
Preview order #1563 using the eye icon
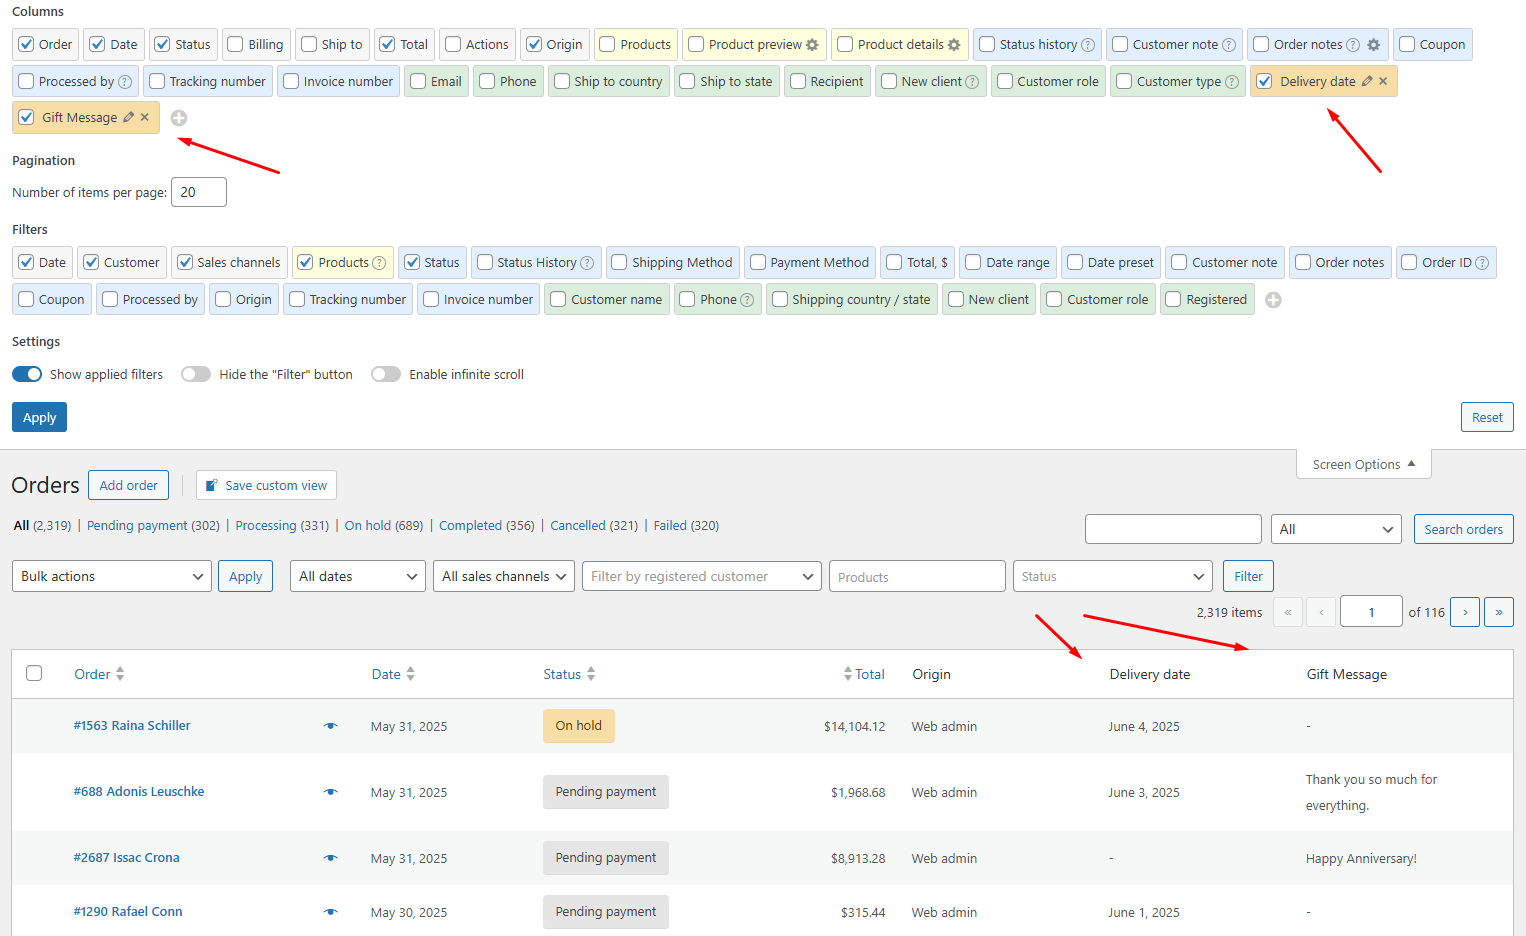pyautogui.click(x=330, y=726)
